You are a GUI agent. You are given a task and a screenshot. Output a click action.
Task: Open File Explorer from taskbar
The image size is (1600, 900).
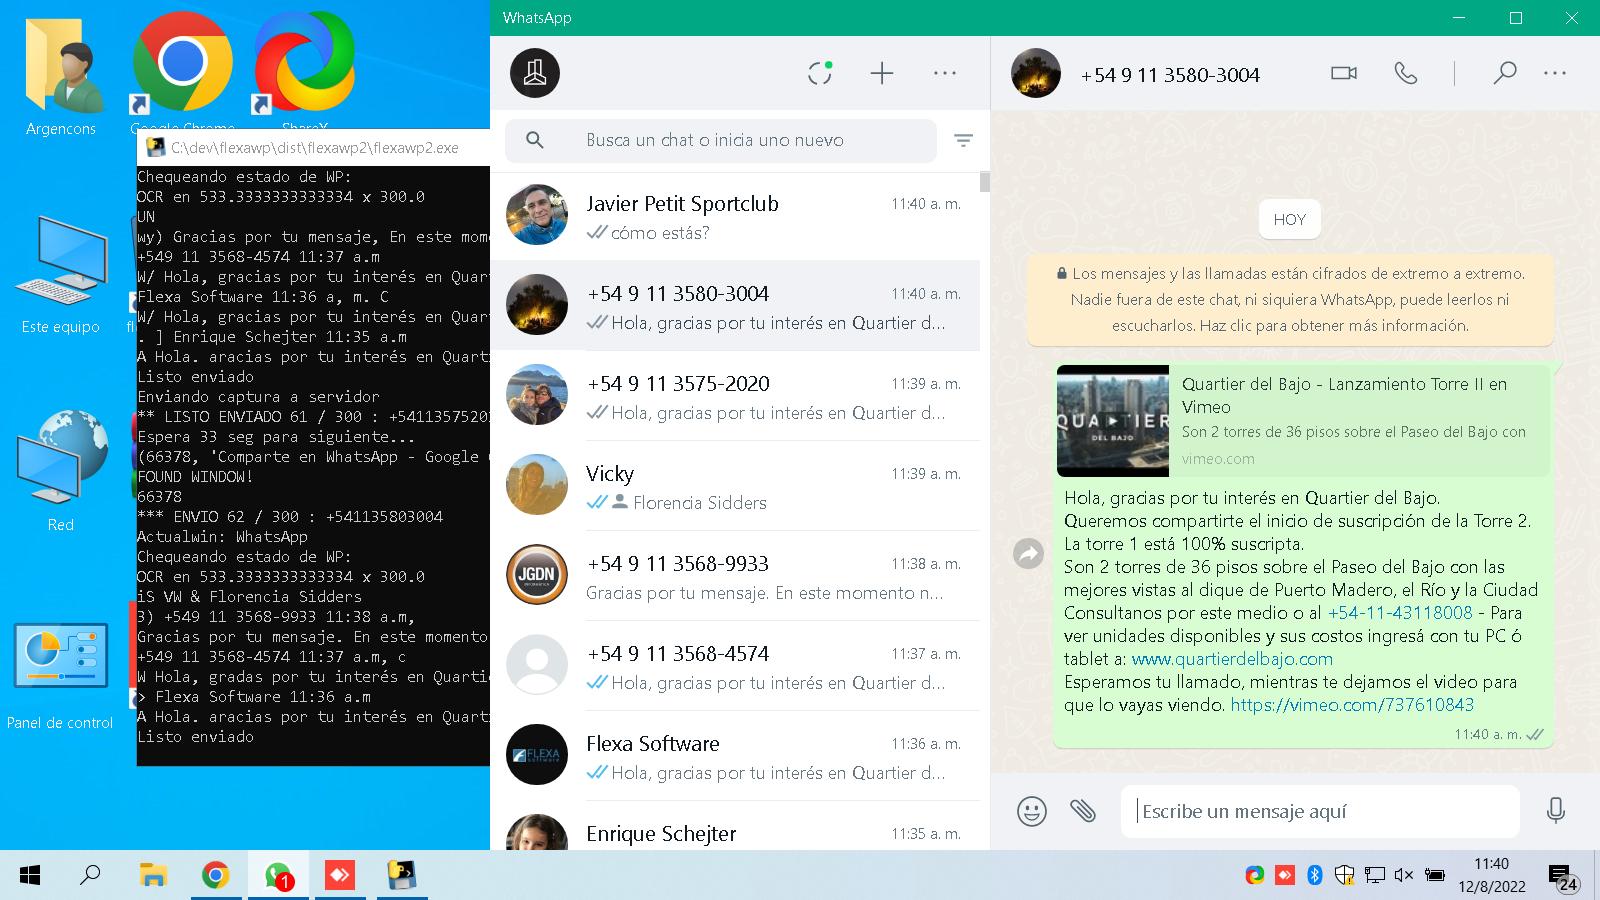(x=153, y=876)
